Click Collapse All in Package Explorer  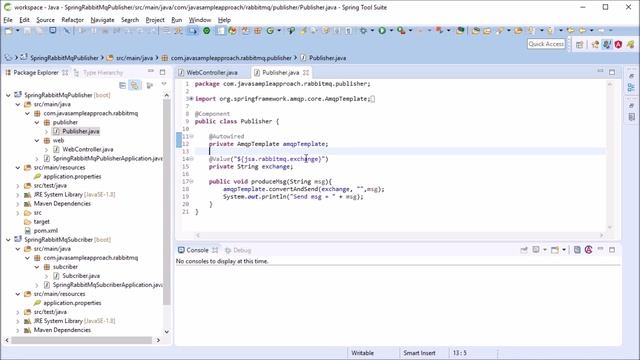coord(122,85)
